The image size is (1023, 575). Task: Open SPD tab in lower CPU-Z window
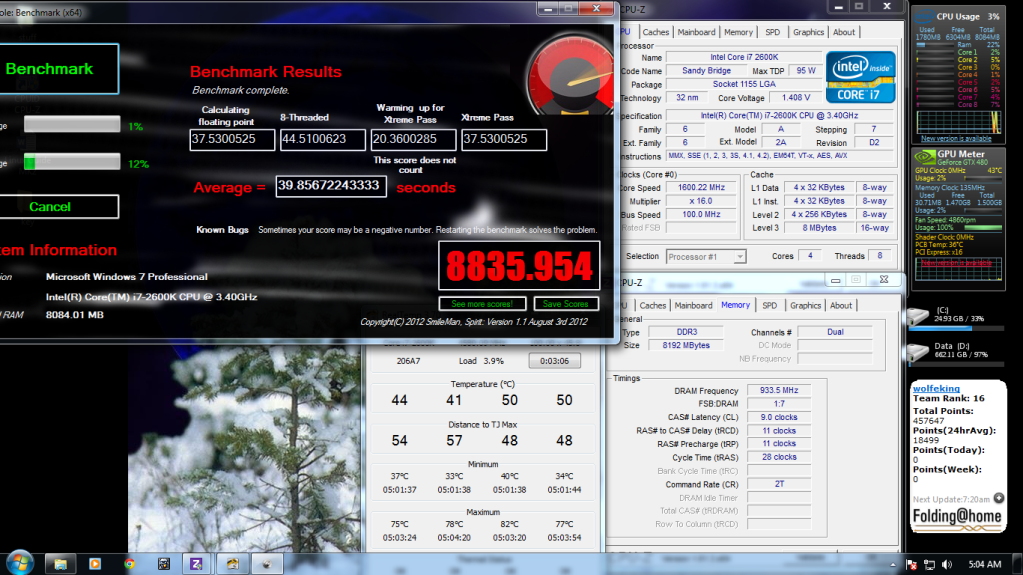pyautogui.click(x=770, y=305)
